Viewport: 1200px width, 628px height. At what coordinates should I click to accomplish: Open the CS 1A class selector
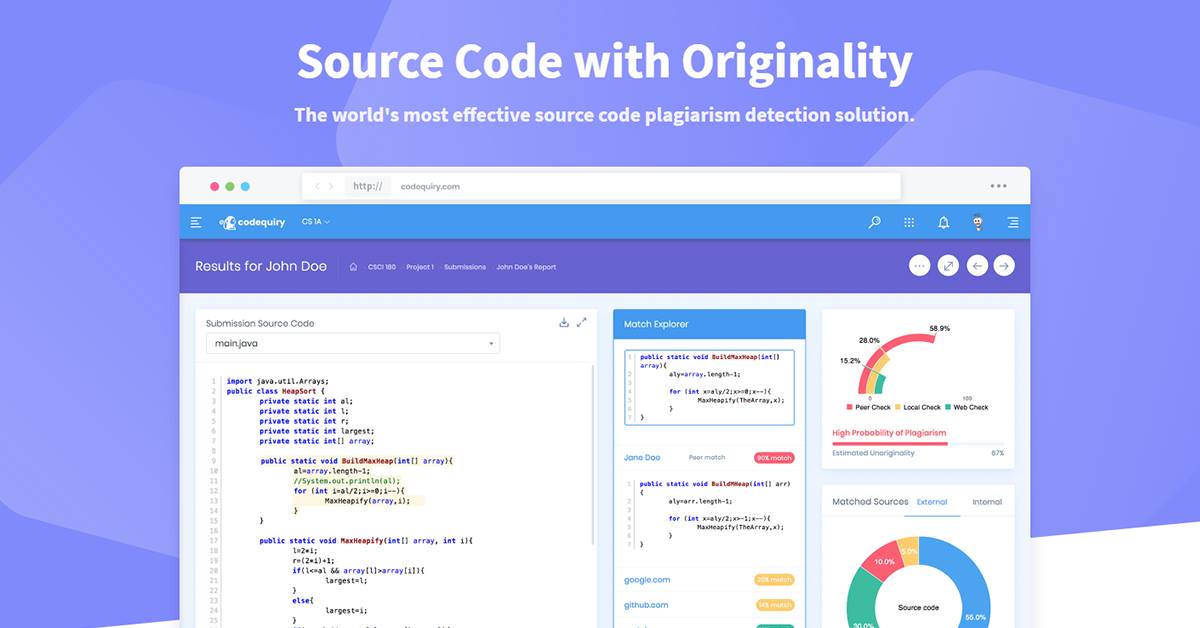[x=315, y=222]
